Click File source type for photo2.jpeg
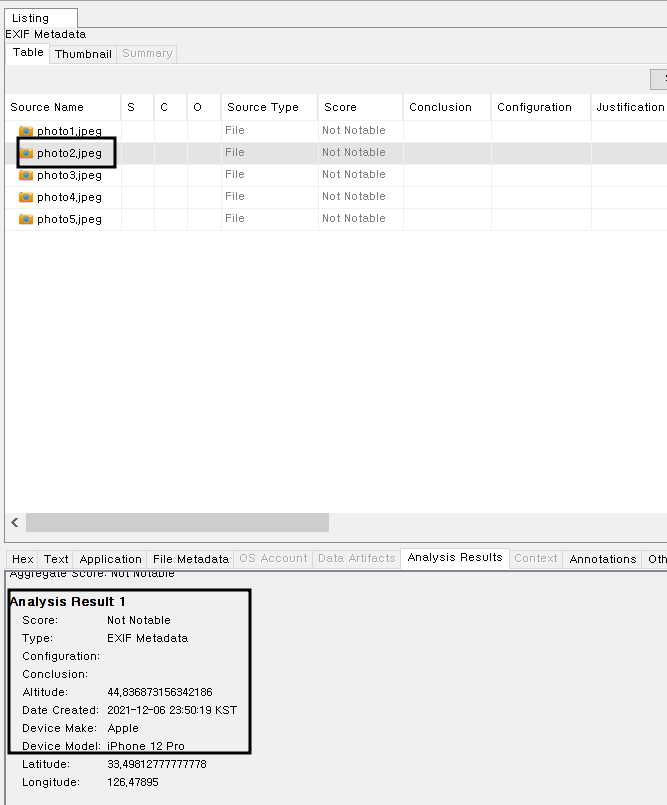Screen dimensions: 667x805 (x=235, y=152)
